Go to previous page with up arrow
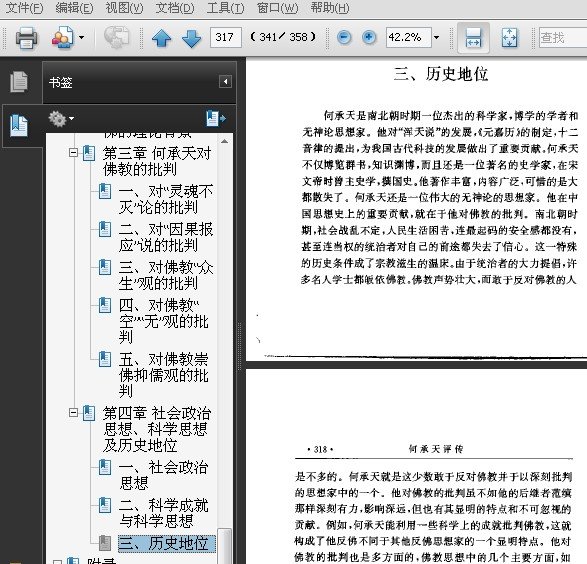Screen dimensions: 587x564 (161, 38)
